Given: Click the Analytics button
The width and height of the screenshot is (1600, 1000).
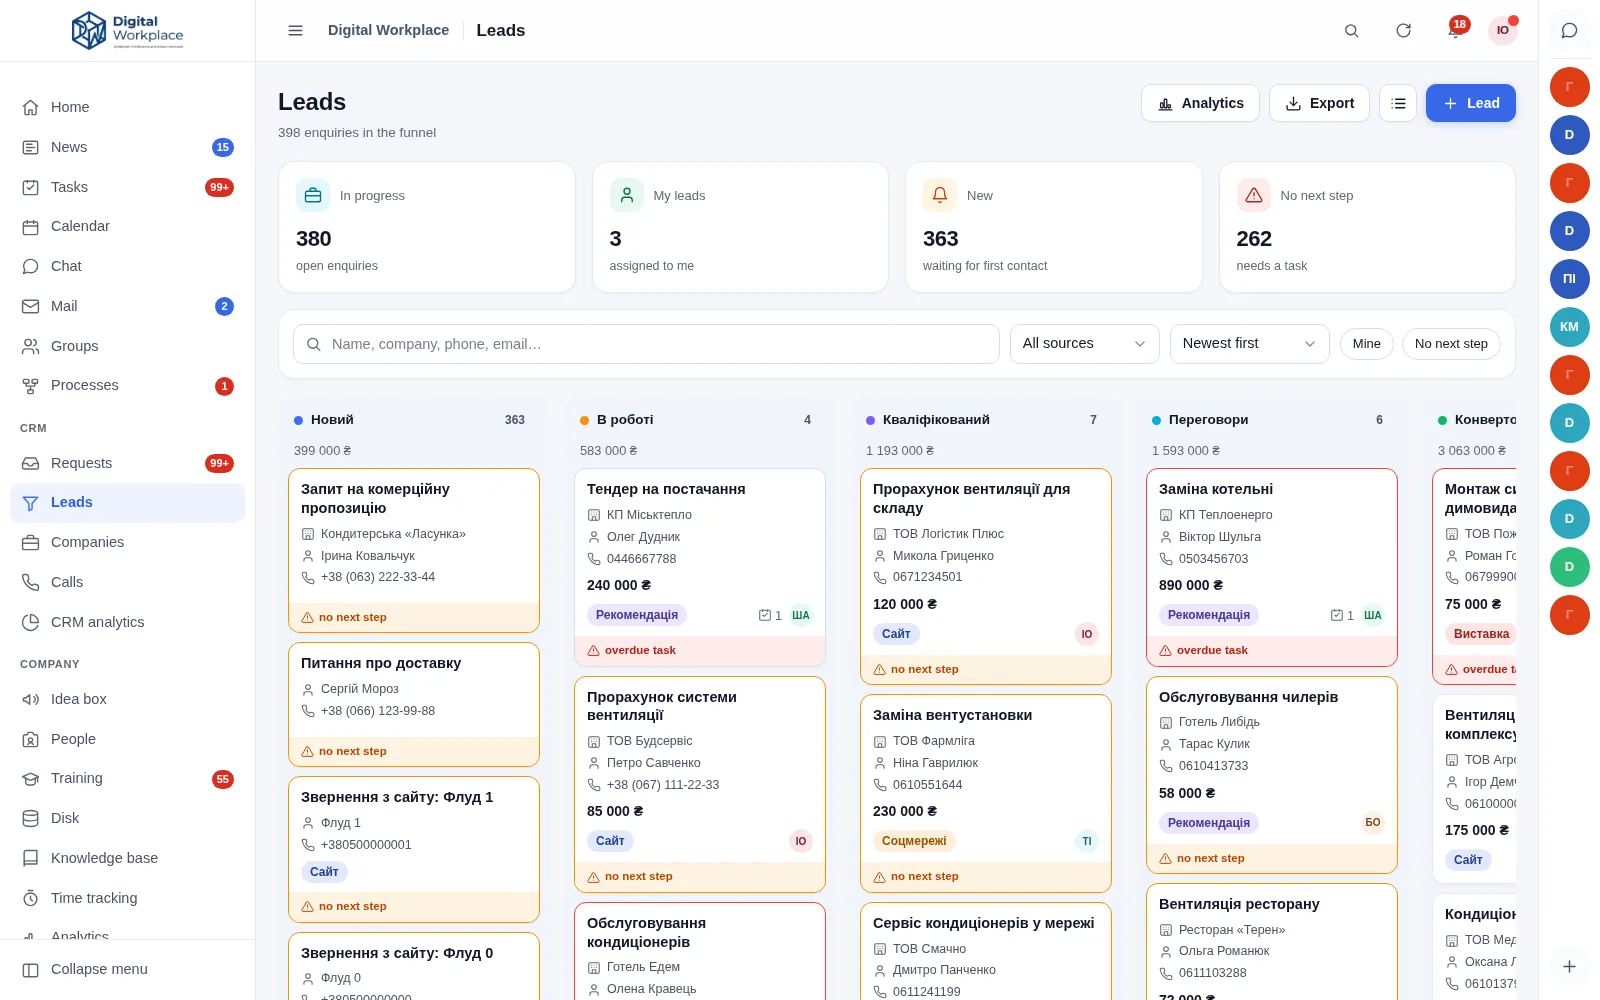Looking at the screenshot, I should (x=1200, y=103).
